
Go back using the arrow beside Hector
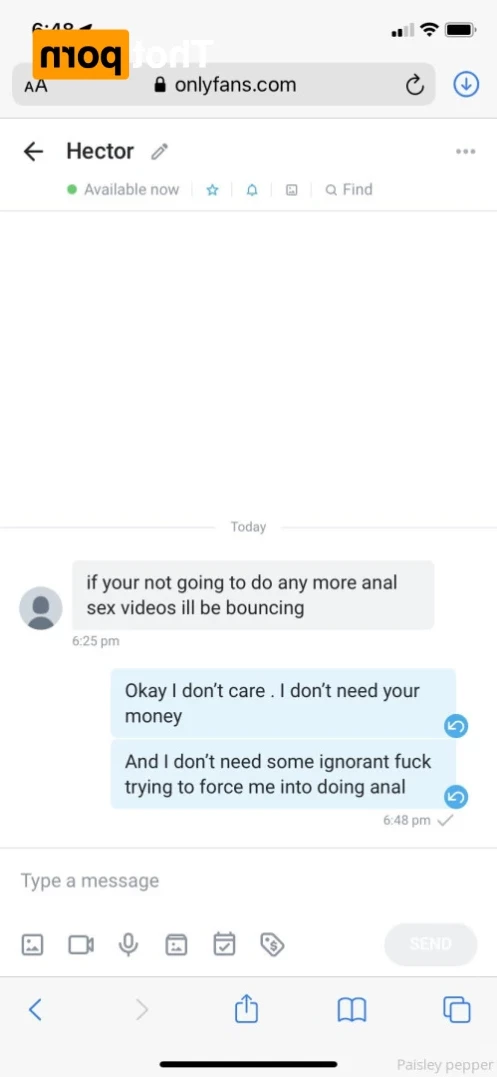(x=33, y=151)
